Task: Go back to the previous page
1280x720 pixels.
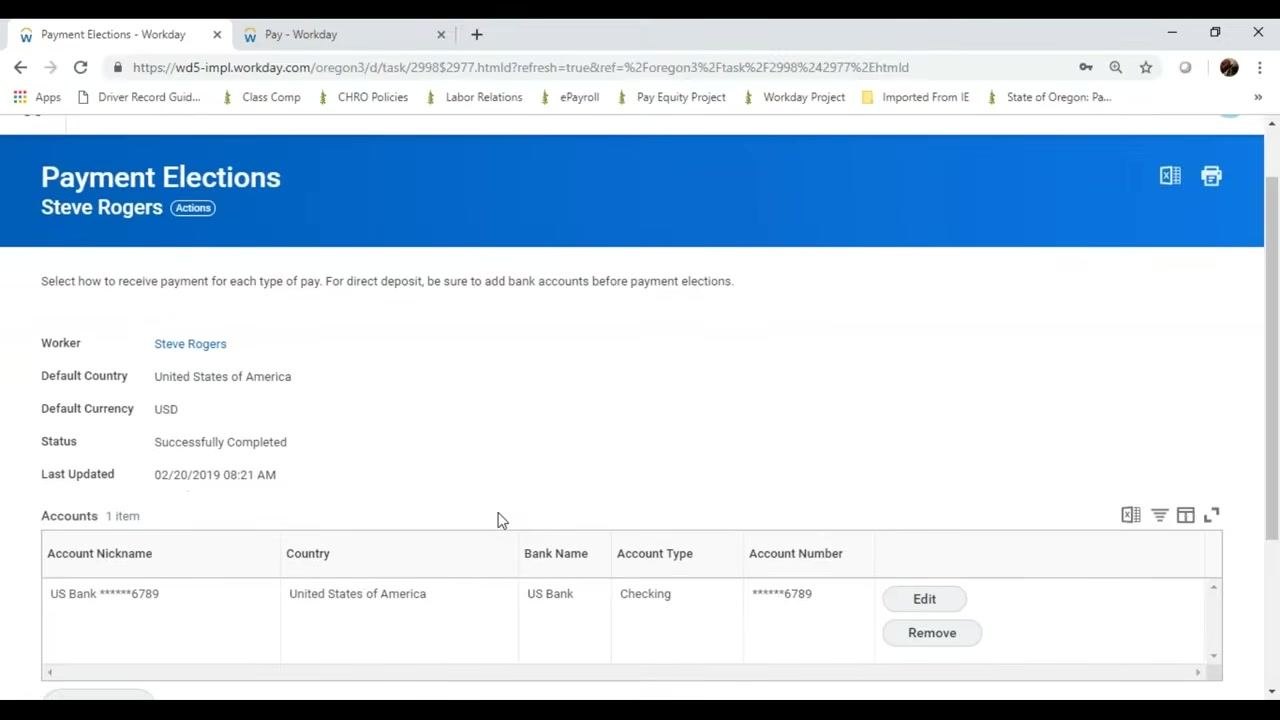Action: click(21, 67)
